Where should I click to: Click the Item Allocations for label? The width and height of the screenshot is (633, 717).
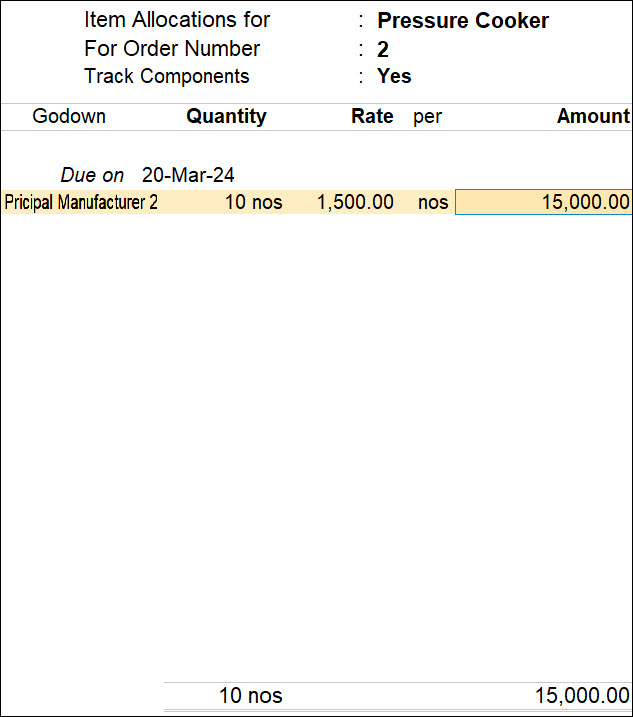(x=177, y=20)
